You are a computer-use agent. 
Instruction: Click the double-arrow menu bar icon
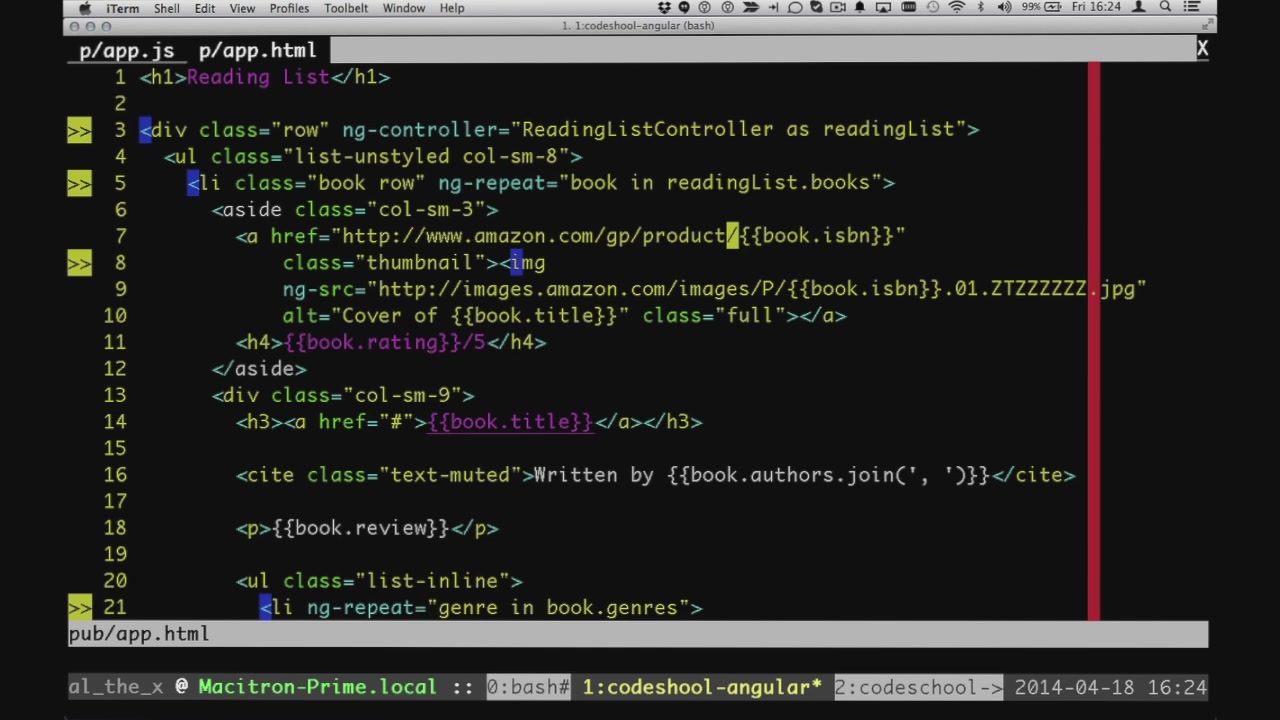coord(751,8)
